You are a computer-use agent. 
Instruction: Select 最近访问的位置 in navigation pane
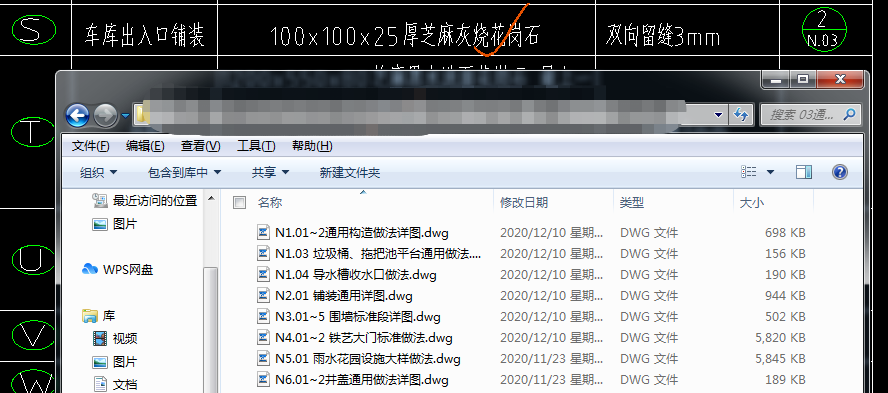[x=144, y=200]
